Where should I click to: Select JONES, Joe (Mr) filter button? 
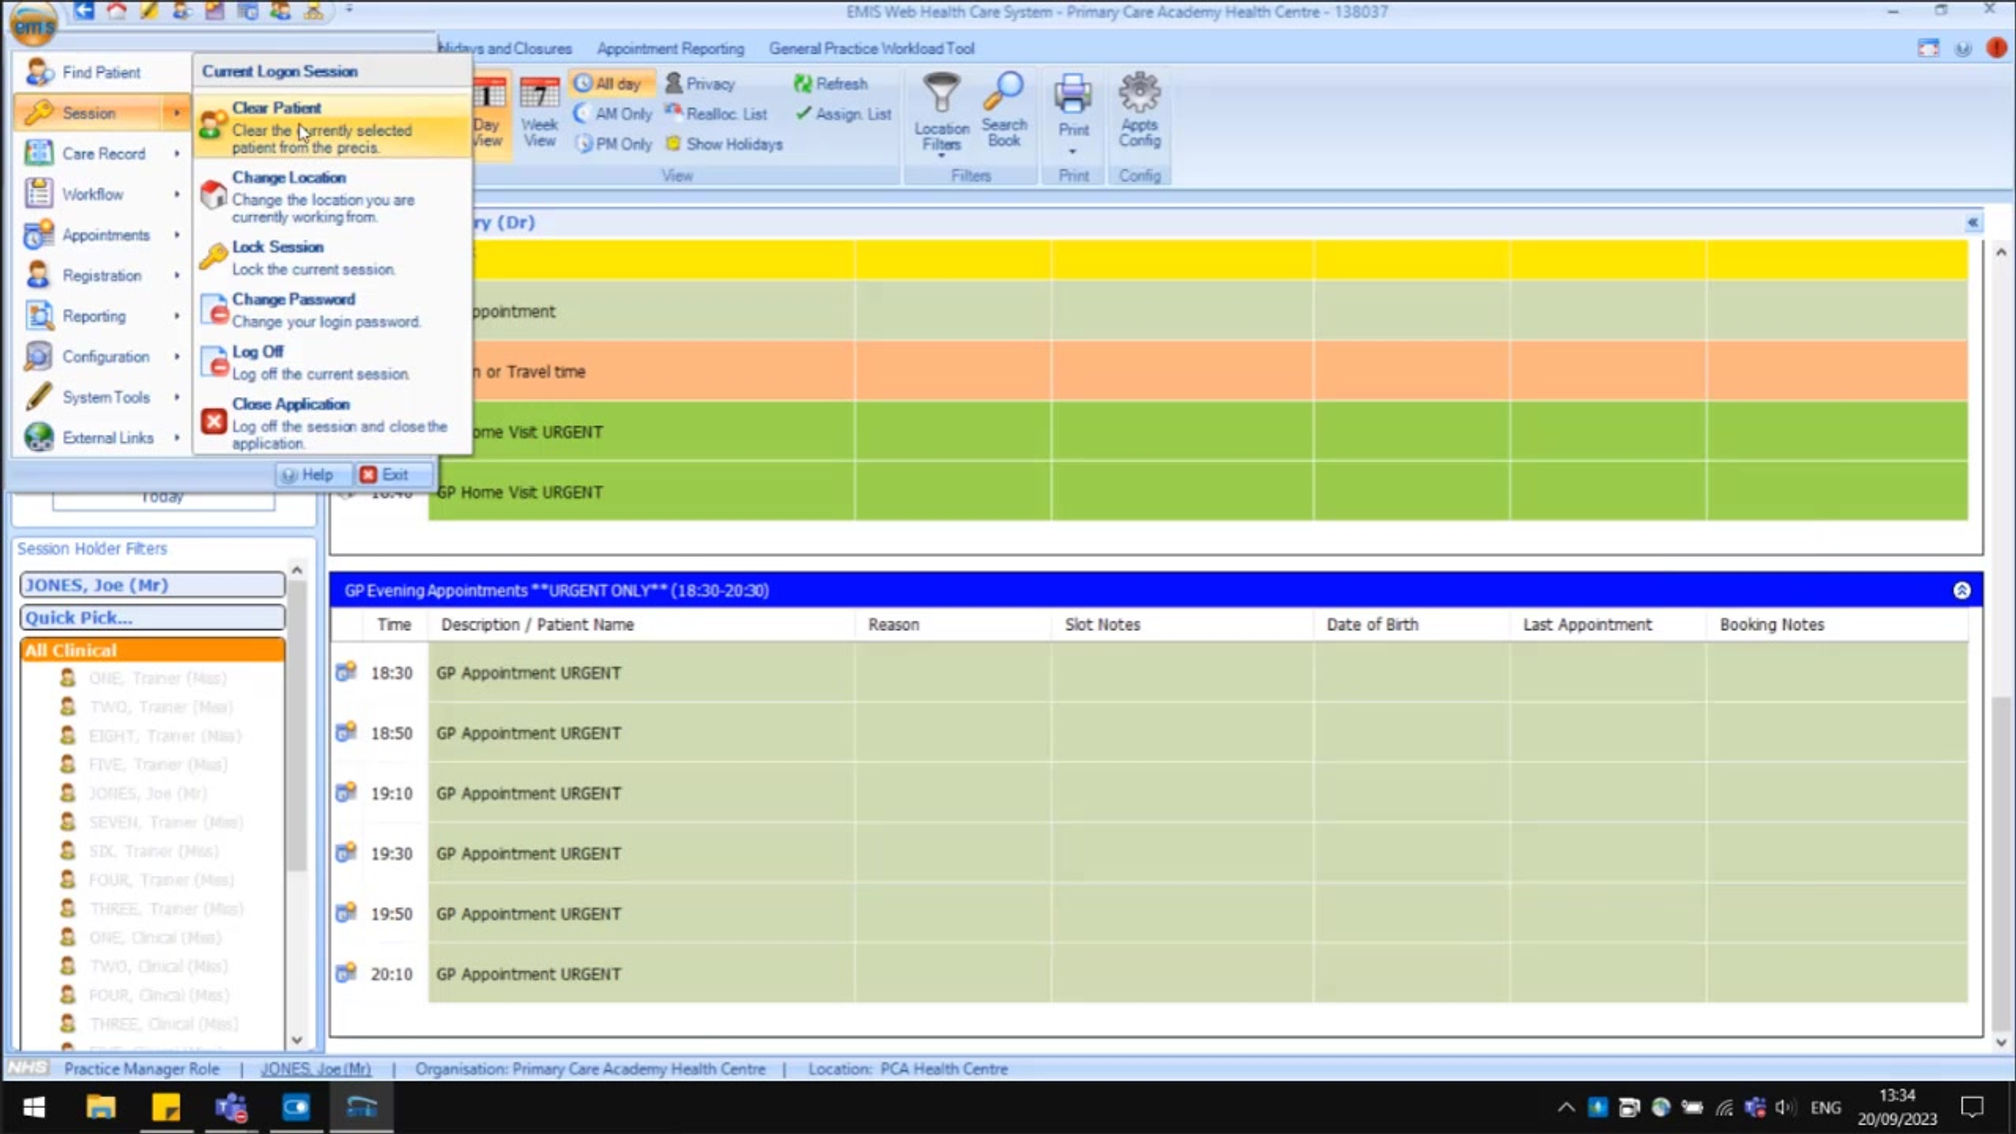pyautogui.click(x=152, y=584)
